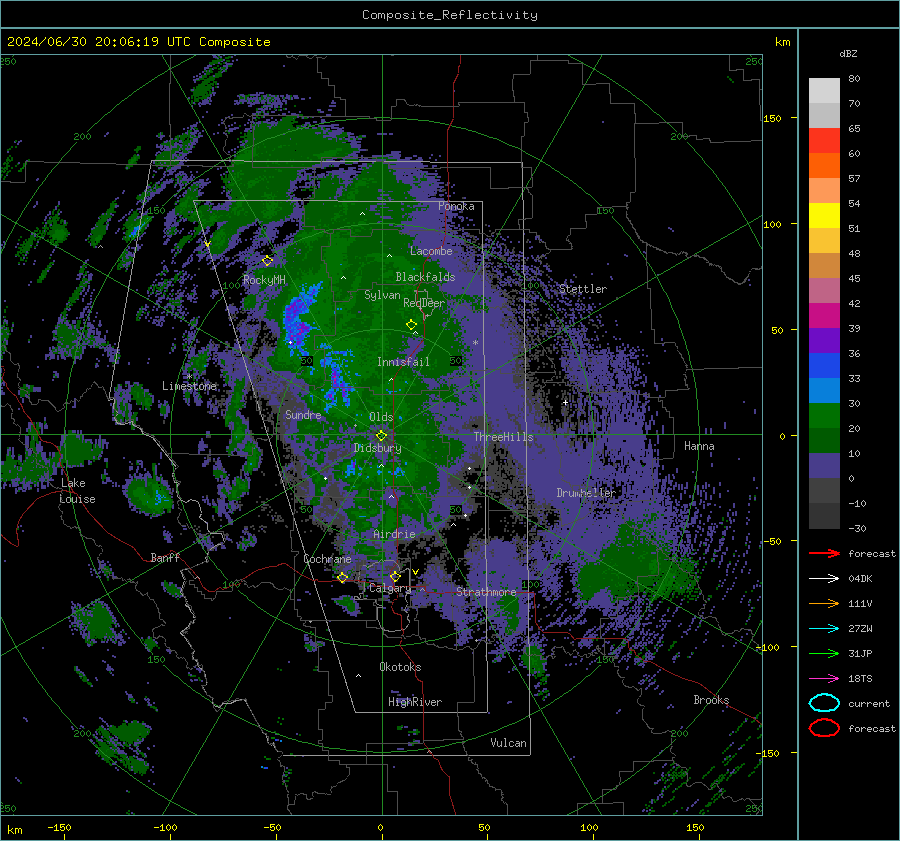Click the 150 tick label on bottom axis
Viewport: 900px width, 841px height.
point(695,827)
